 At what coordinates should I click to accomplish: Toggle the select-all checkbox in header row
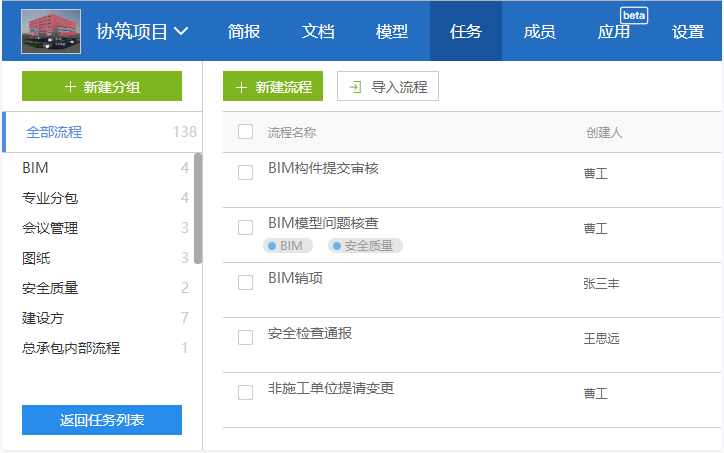tap(245, 132)
